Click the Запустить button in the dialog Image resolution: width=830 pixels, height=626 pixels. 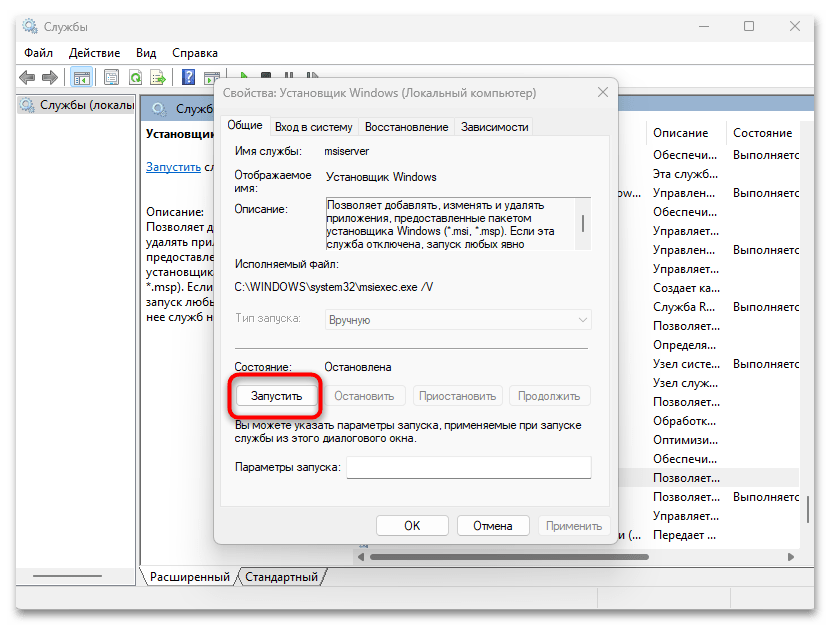pos(276,396)
